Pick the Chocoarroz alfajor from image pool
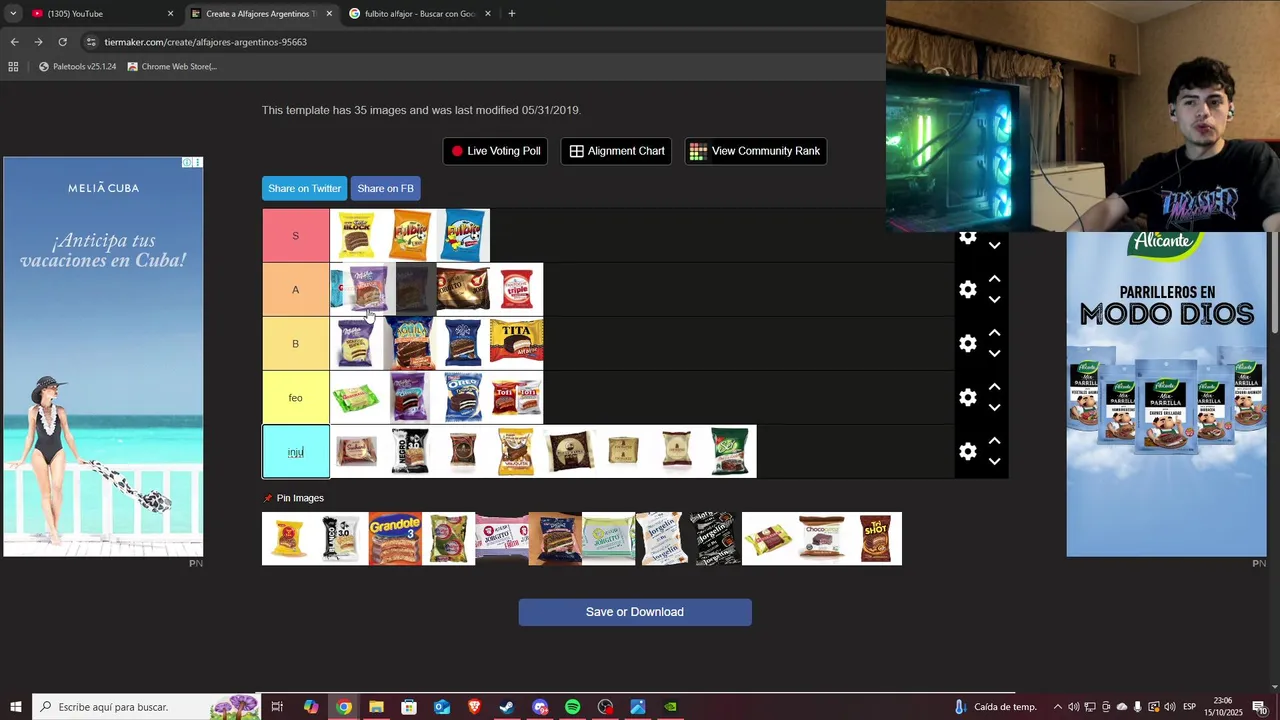Screen dimensions: 1280x720 822,538
